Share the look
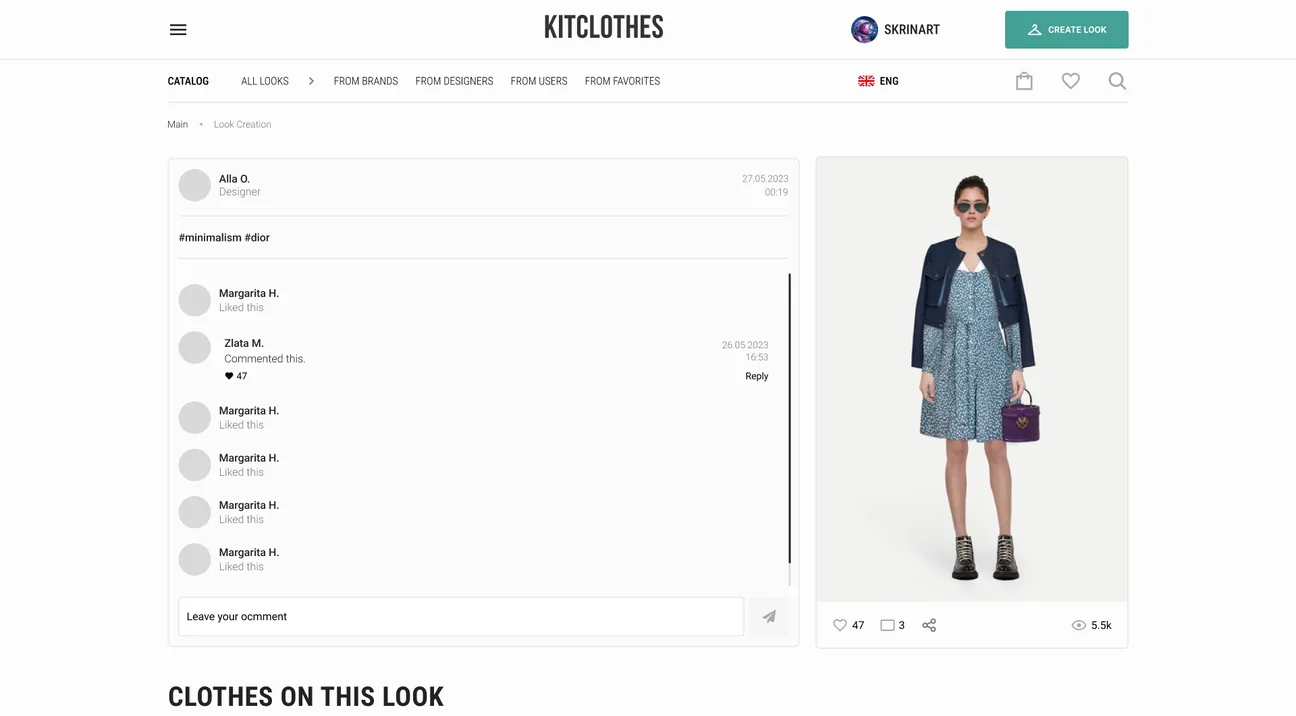Viewport: 1296px width, 716px height. click(x=929, y=625)
